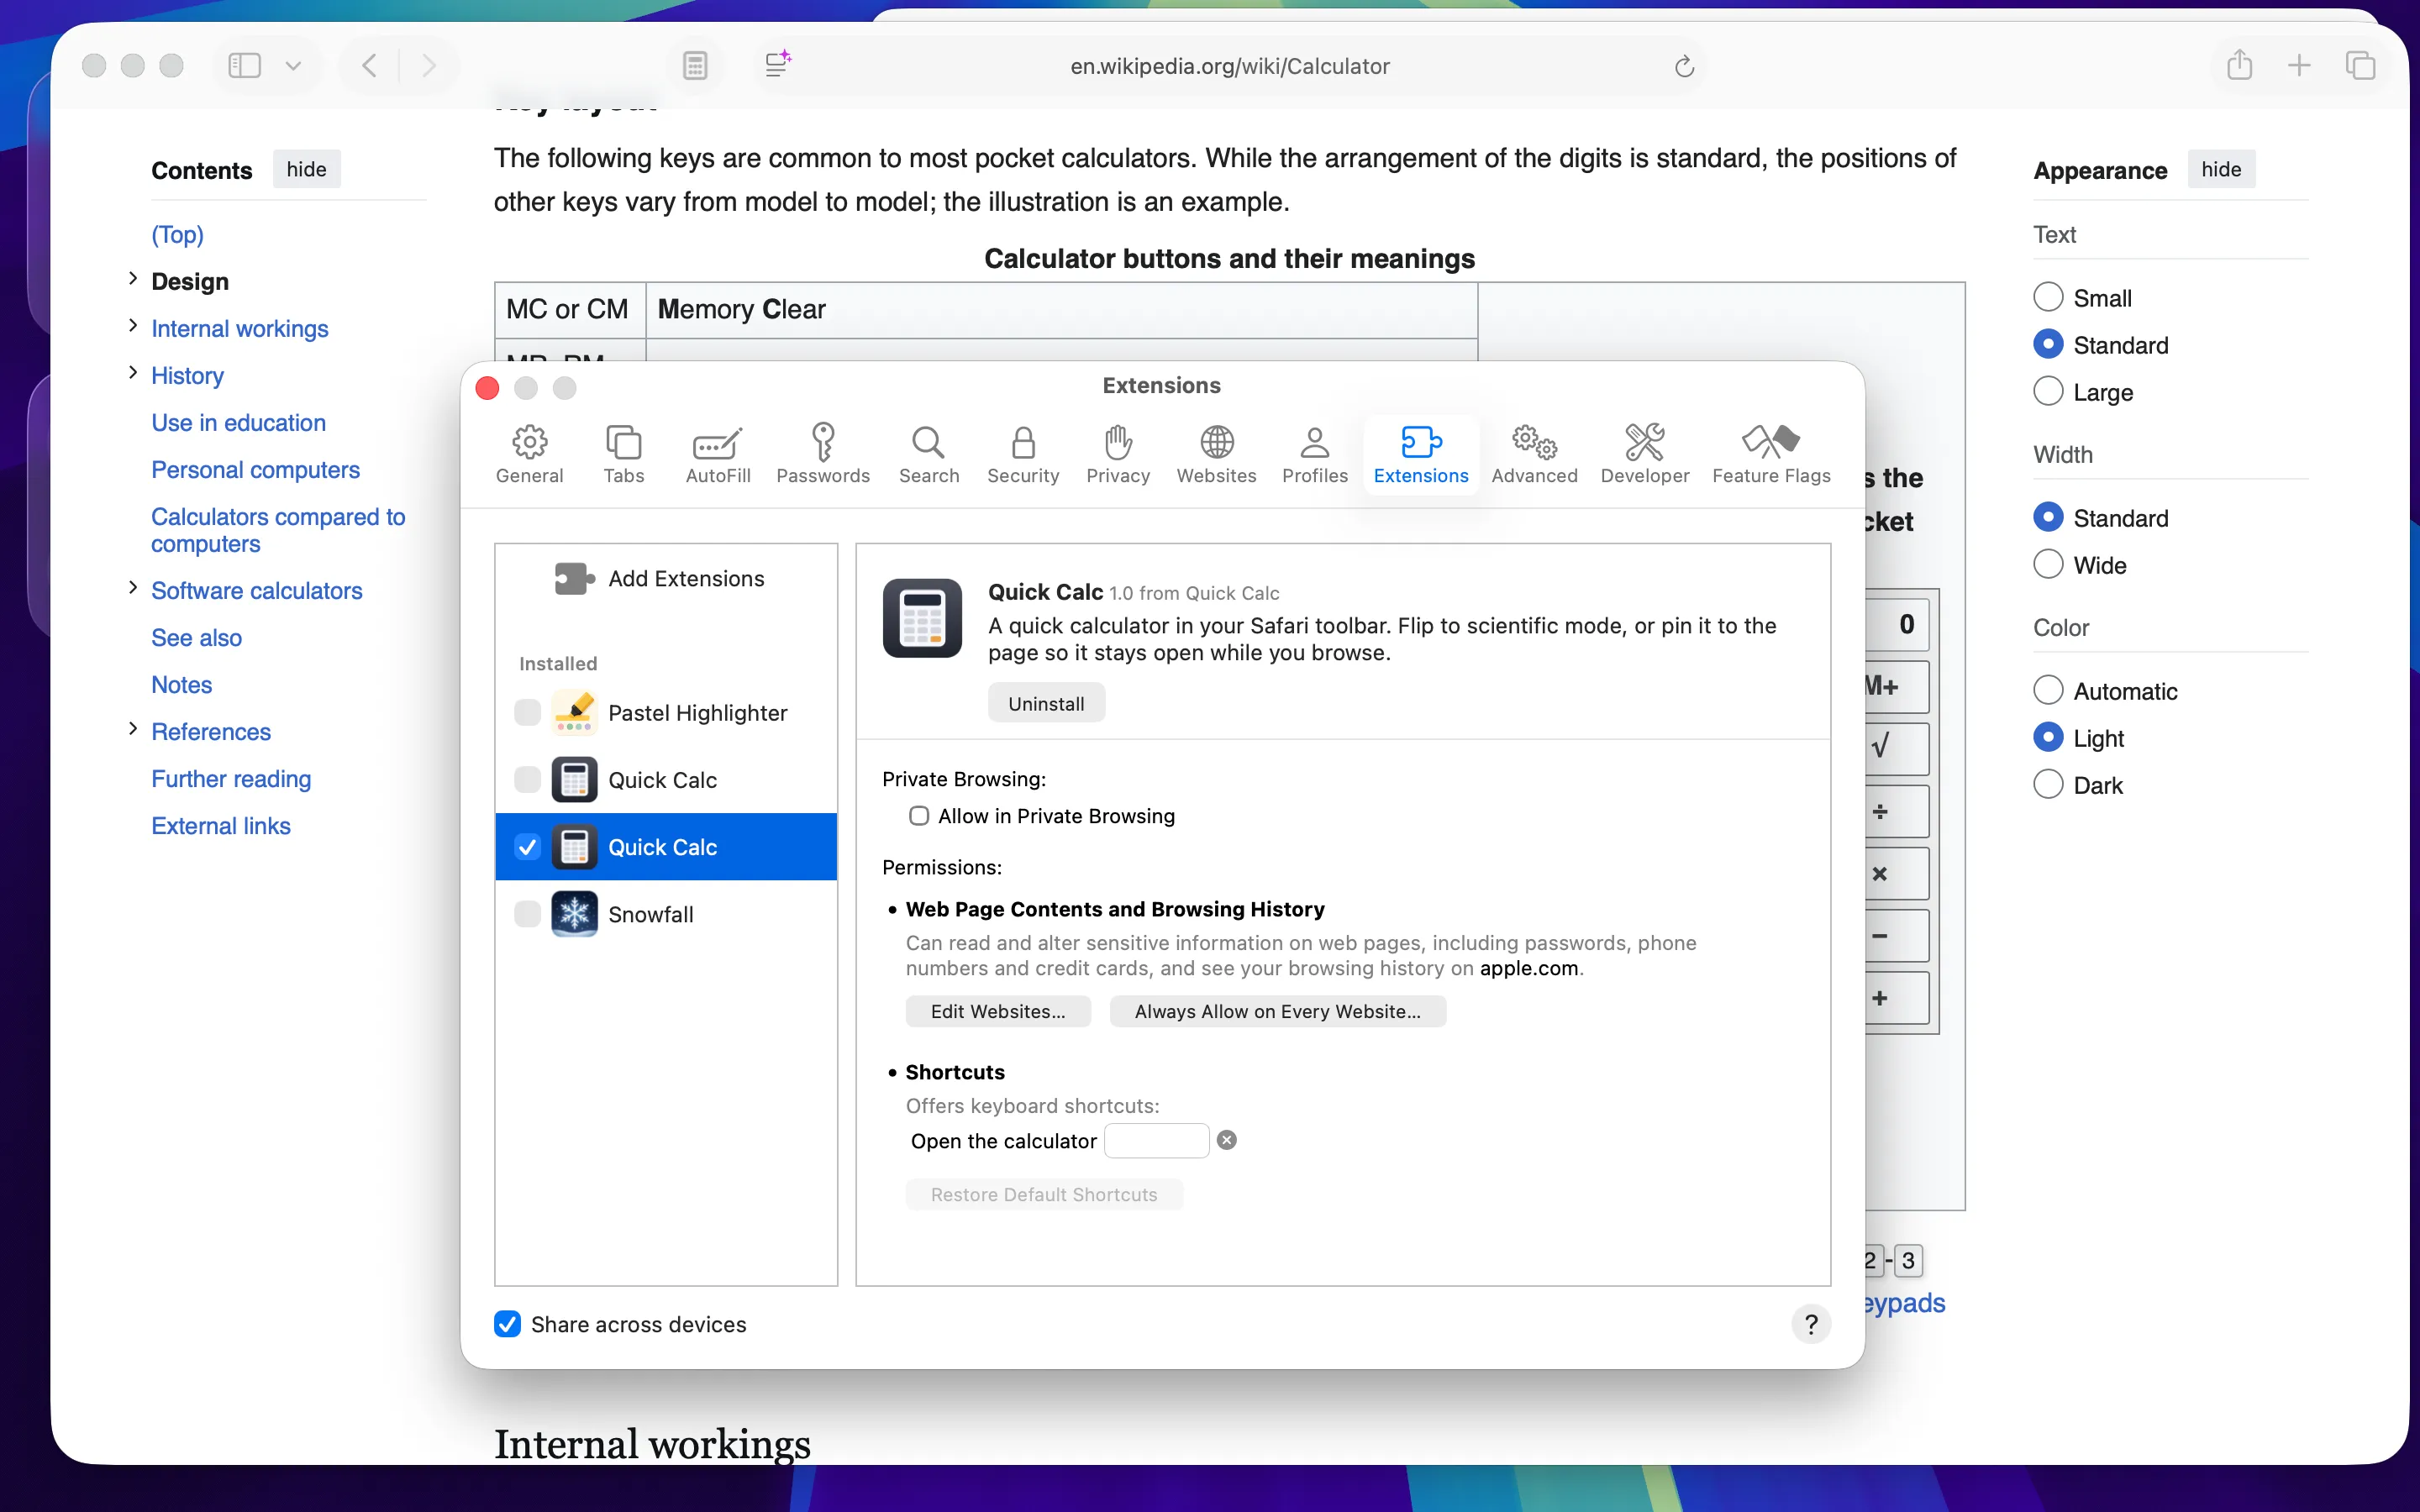2420x1512 pixels.
Task: Open the General settings tab
Action: [529, 454]
